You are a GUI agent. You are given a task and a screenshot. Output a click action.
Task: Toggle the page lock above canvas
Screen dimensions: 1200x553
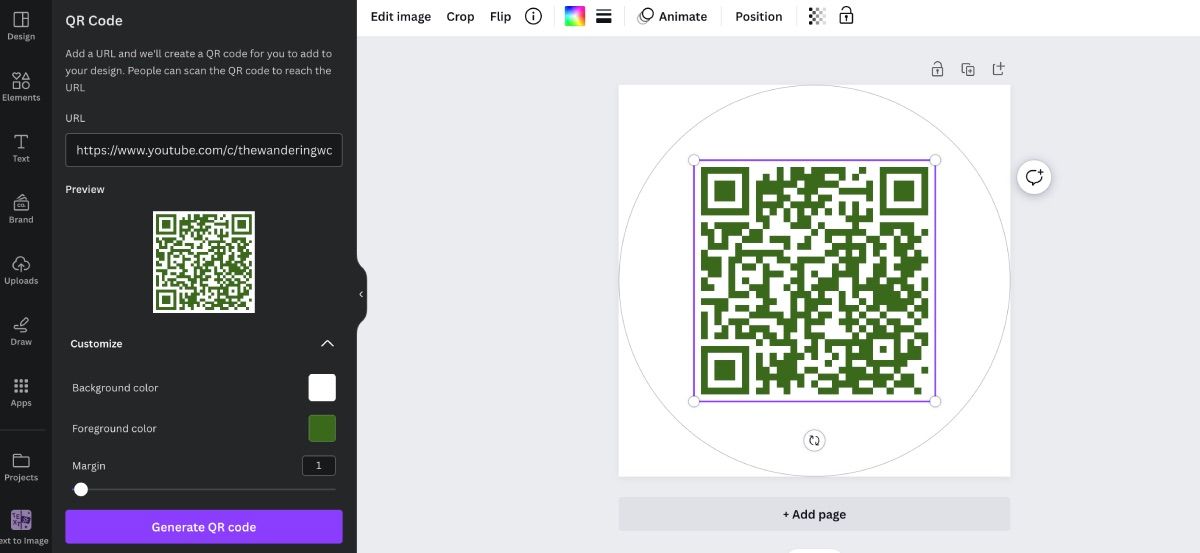[937, 69]
